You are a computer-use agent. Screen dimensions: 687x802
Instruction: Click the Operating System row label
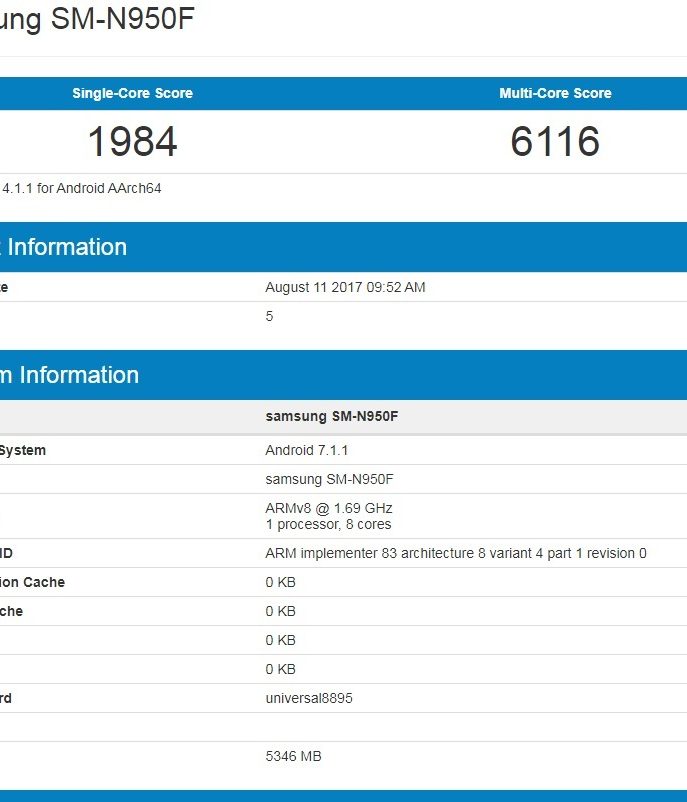coord(23,450)
